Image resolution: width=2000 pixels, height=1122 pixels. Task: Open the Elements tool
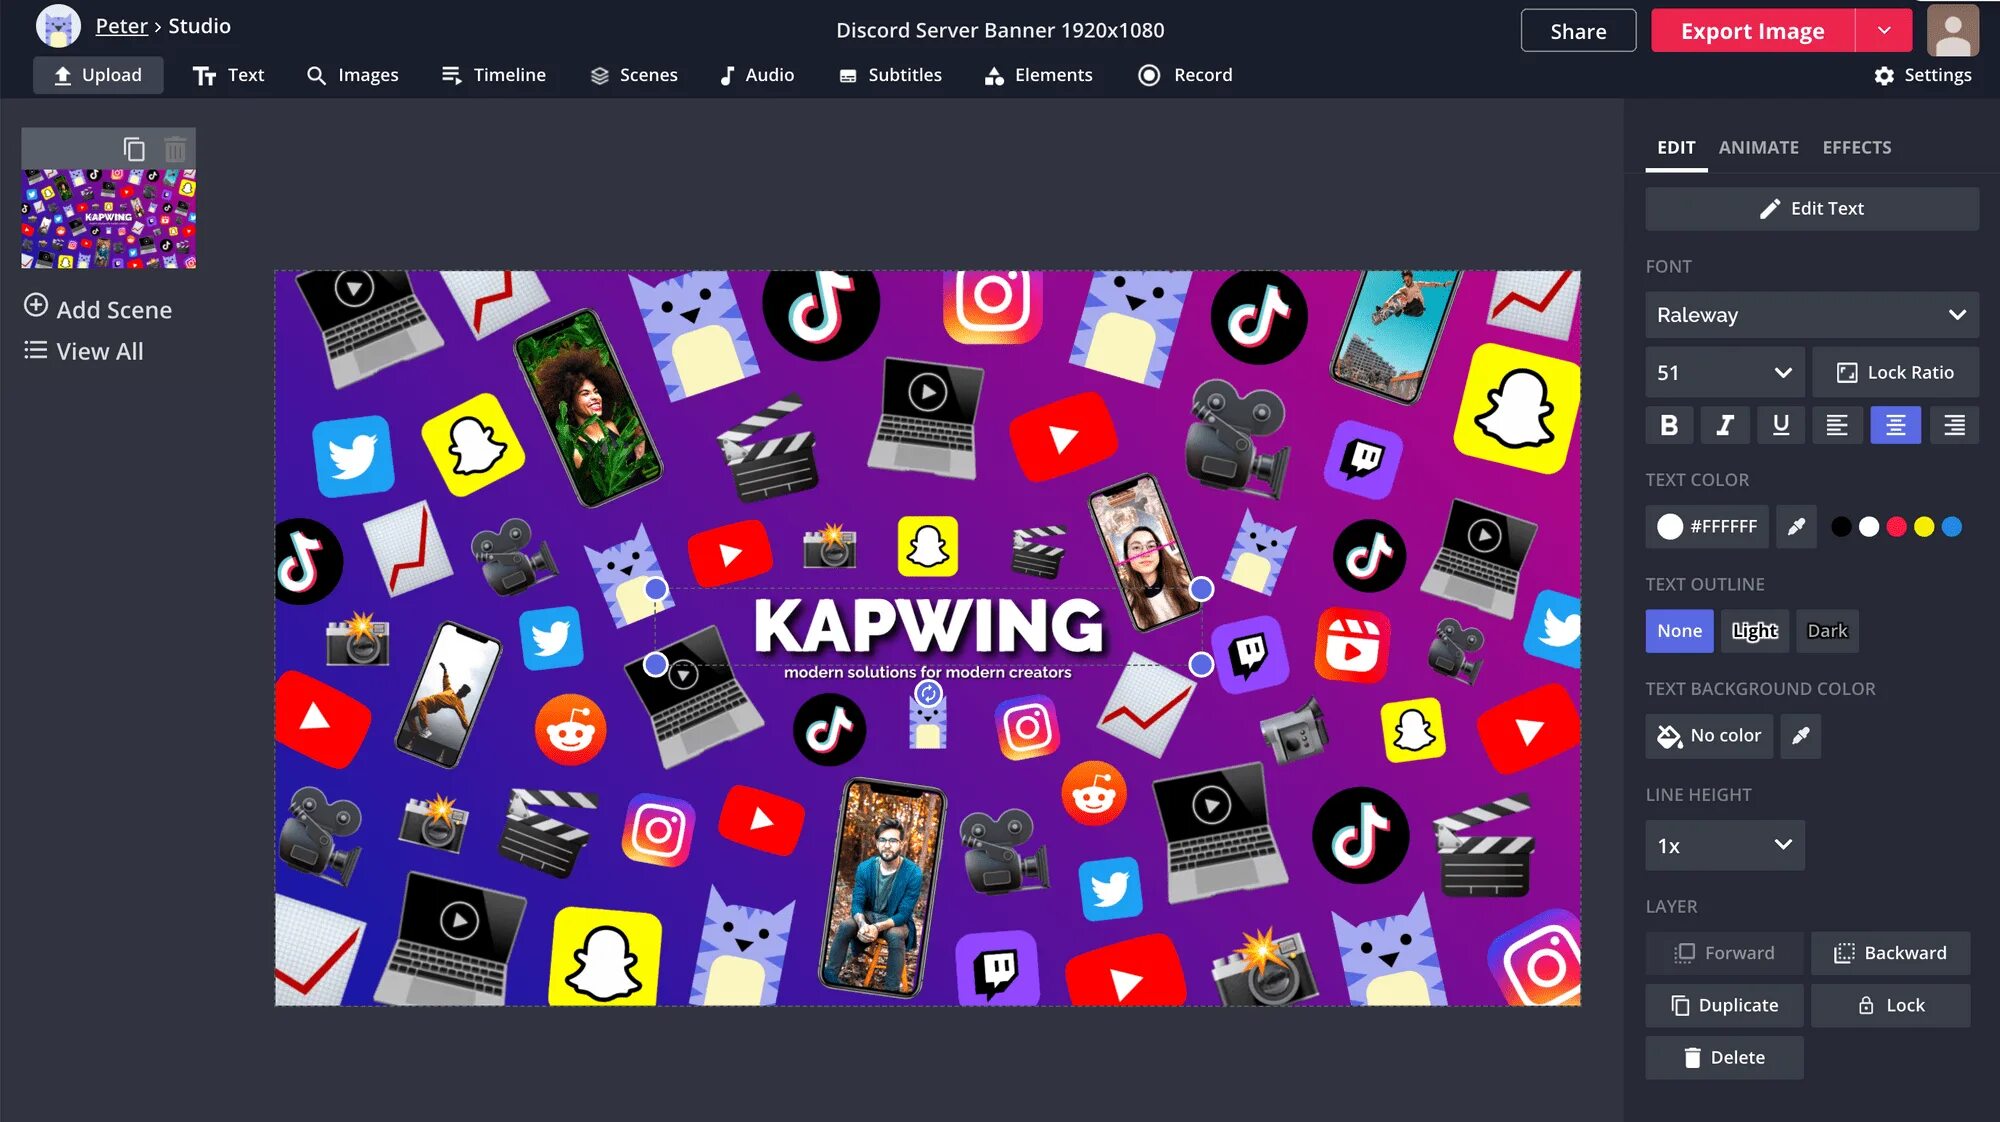(x=1038, y=75)
